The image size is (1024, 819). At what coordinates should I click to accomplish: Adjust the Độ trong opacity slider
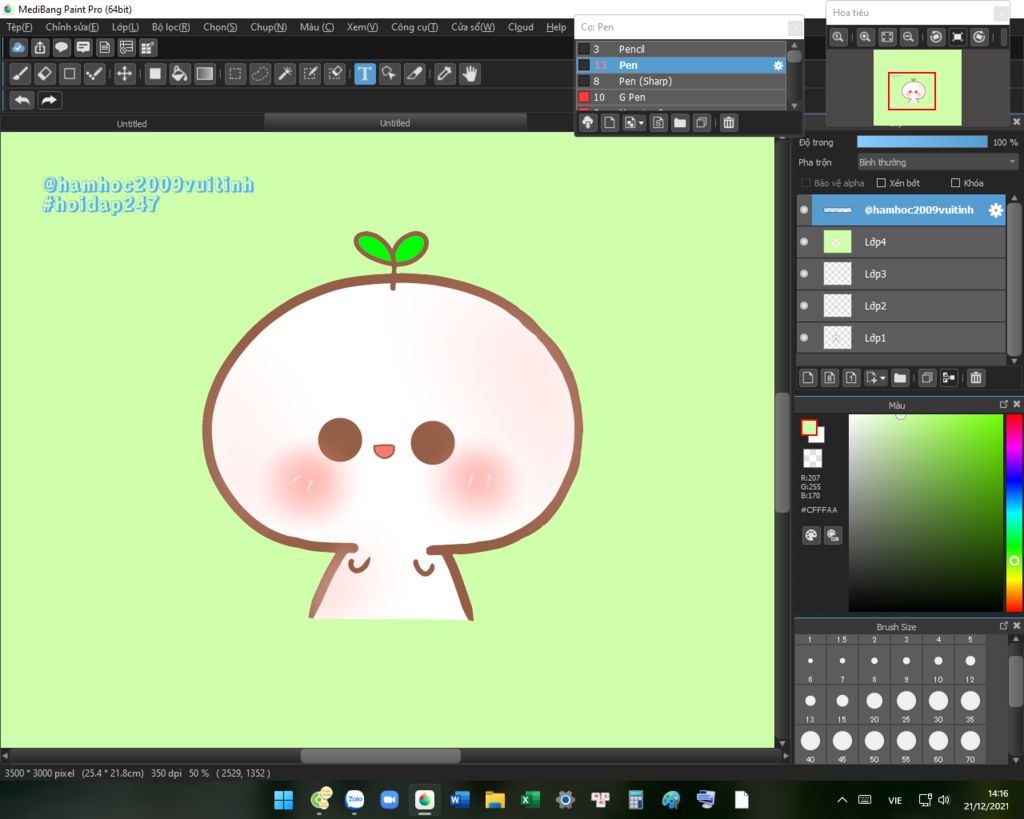pyautogui.click(x=922, y=142)
